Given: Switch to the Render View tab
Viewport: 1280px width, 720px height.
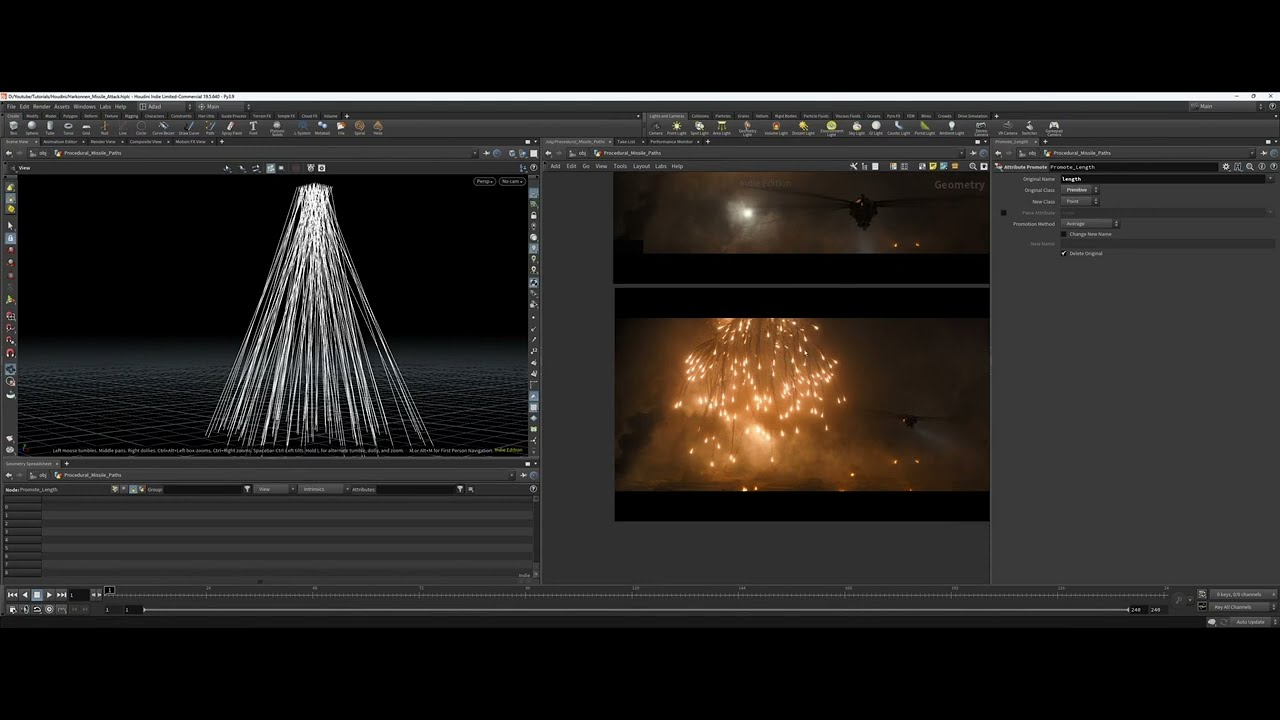Looking at the screenshot, I should click(x=103, y=142).
